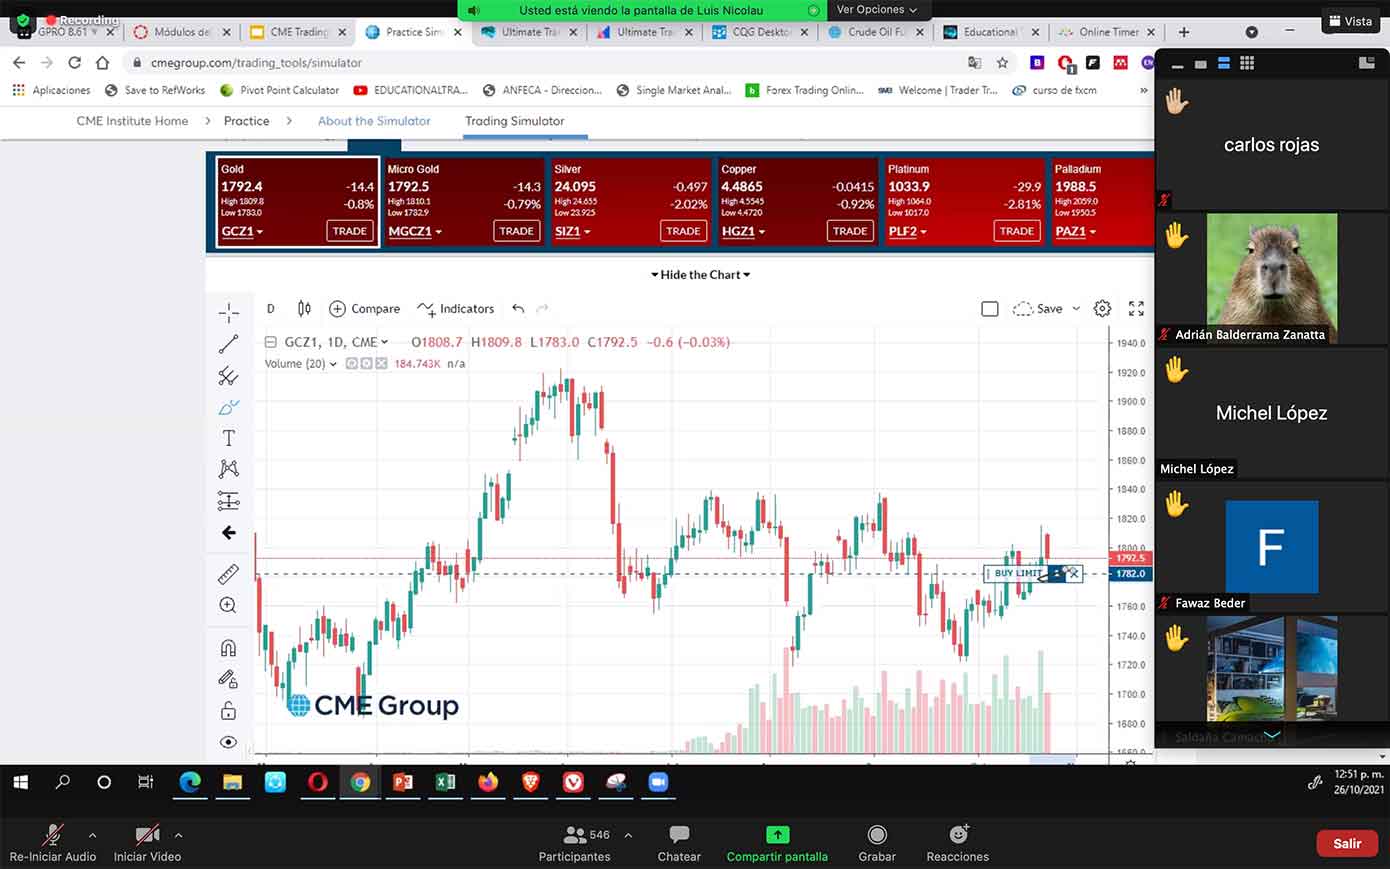Collapse the GCZ1 legend box
The width and height of the screenshot is (1390, 869).
[x=270, y=342]
